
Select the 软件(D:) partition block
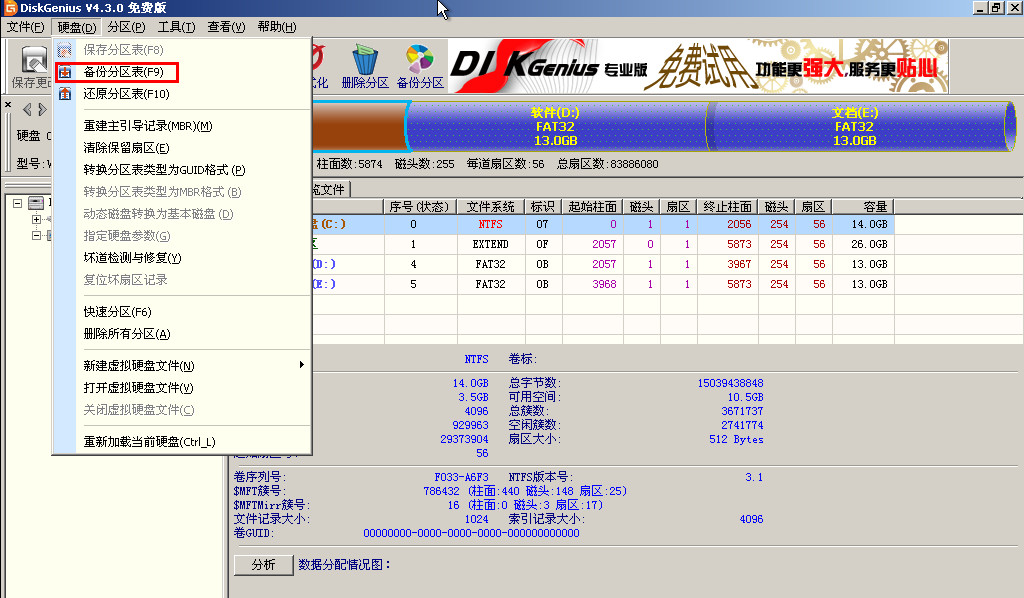[x=556, y=126]
